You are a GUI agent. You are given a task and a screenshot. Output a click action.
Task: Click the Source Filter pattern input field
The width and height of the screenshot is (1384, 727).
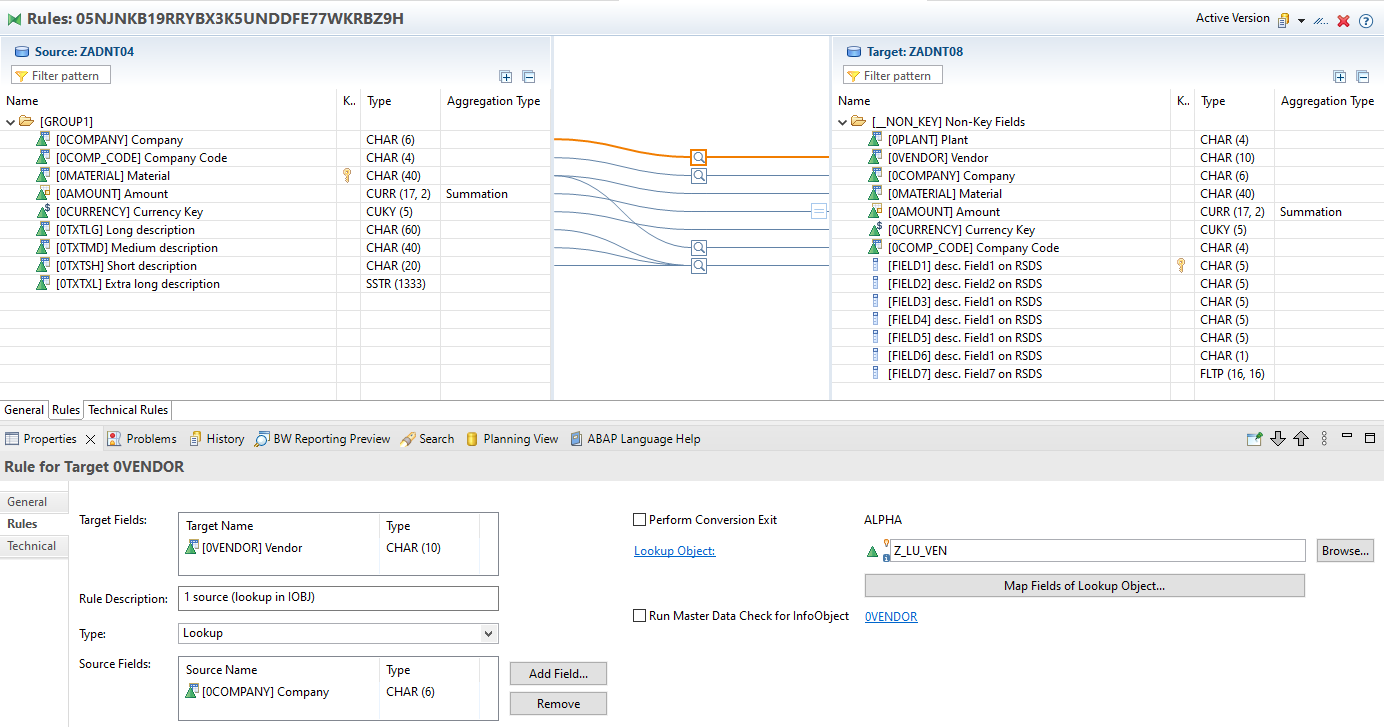click(x=66, y=76)
